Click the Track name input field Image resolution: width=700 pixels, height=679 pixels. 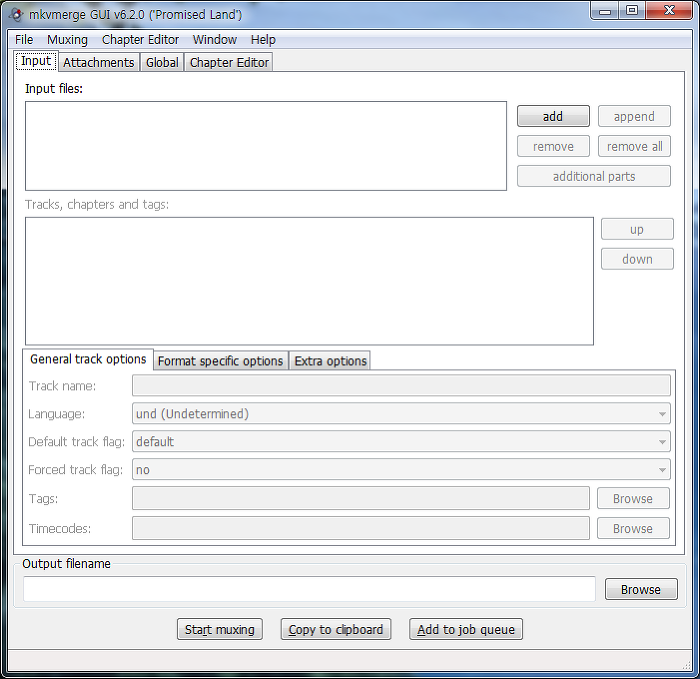[x=401, y=386]
